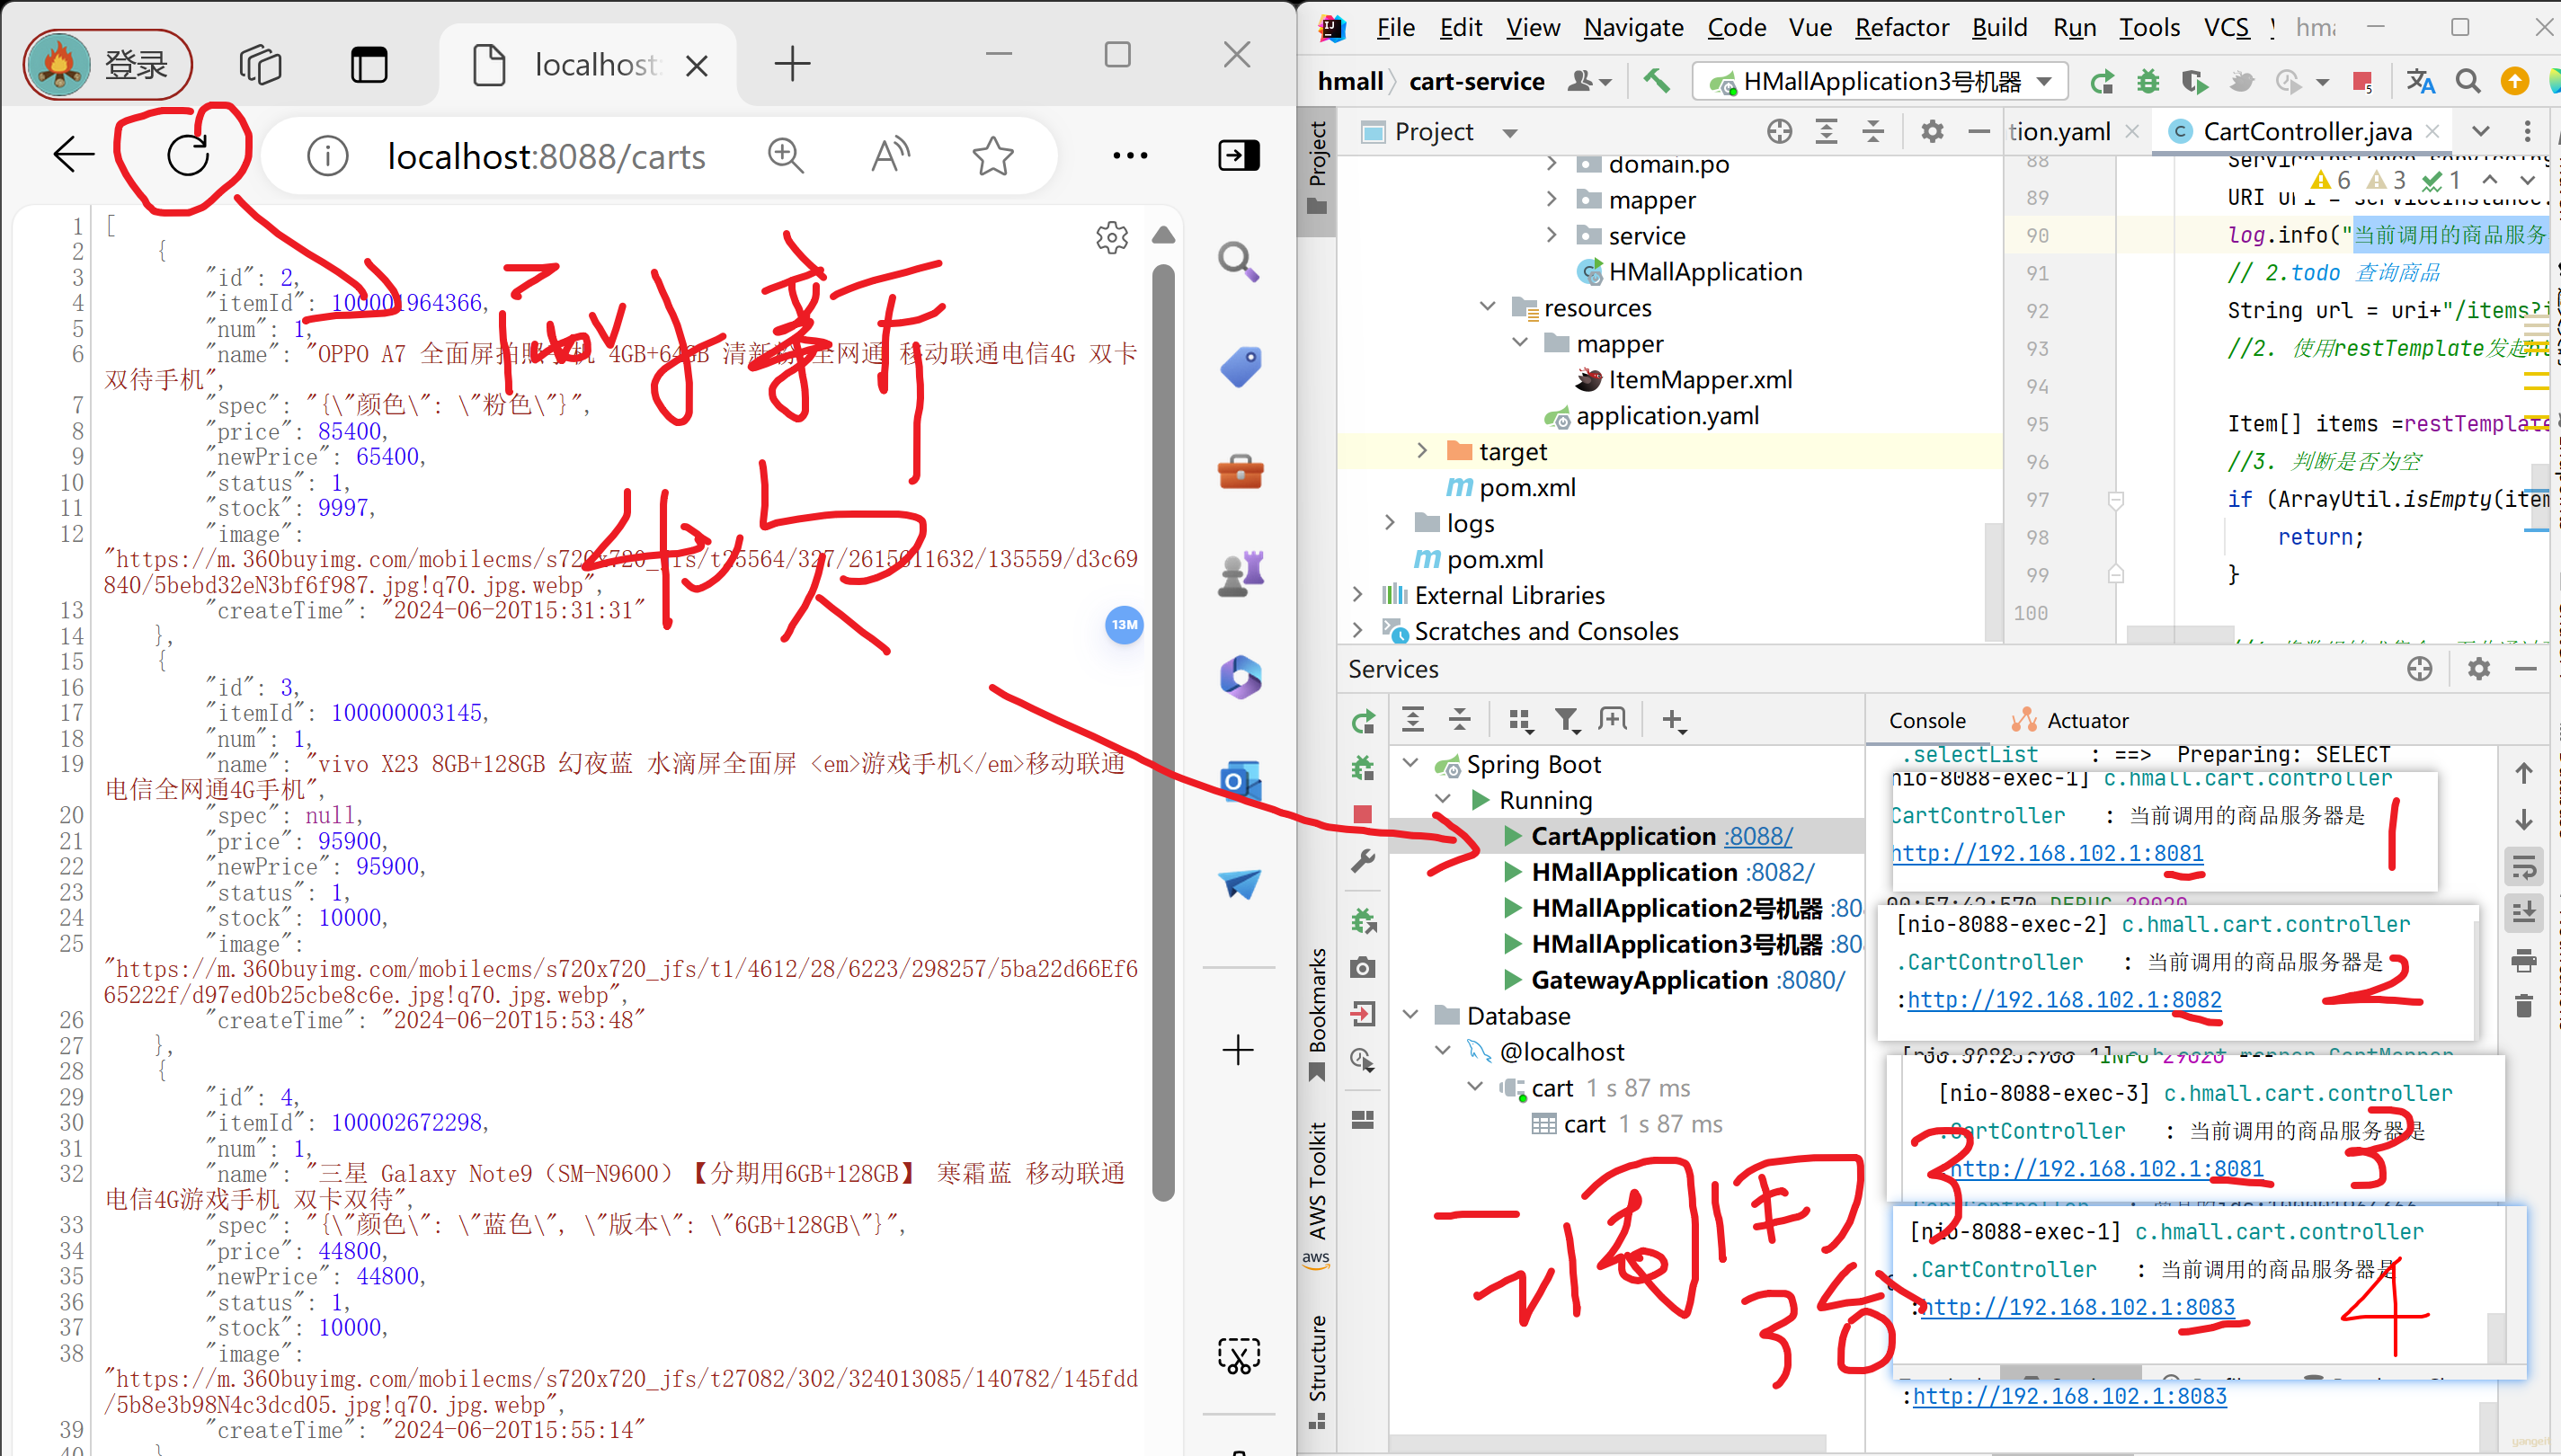Run HMallApplication with the rerun icon
Image resolution: width=2561 pixels, height=1456 pixels.
(2102, 81)
